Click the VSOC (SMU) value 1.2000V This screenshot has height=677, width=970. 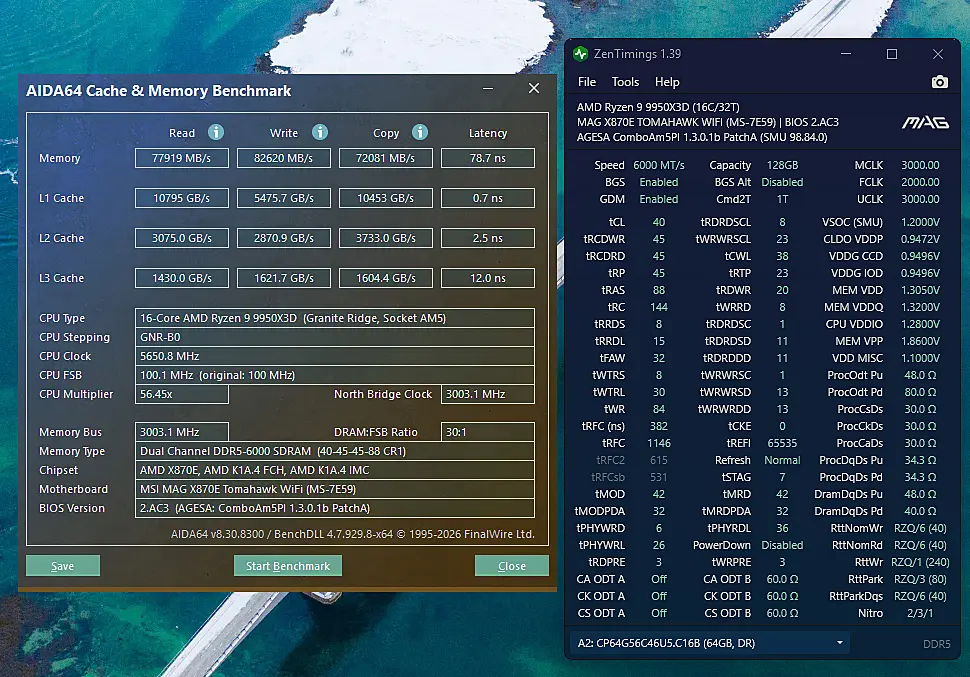pyautogui.click(x=920, y=222)
